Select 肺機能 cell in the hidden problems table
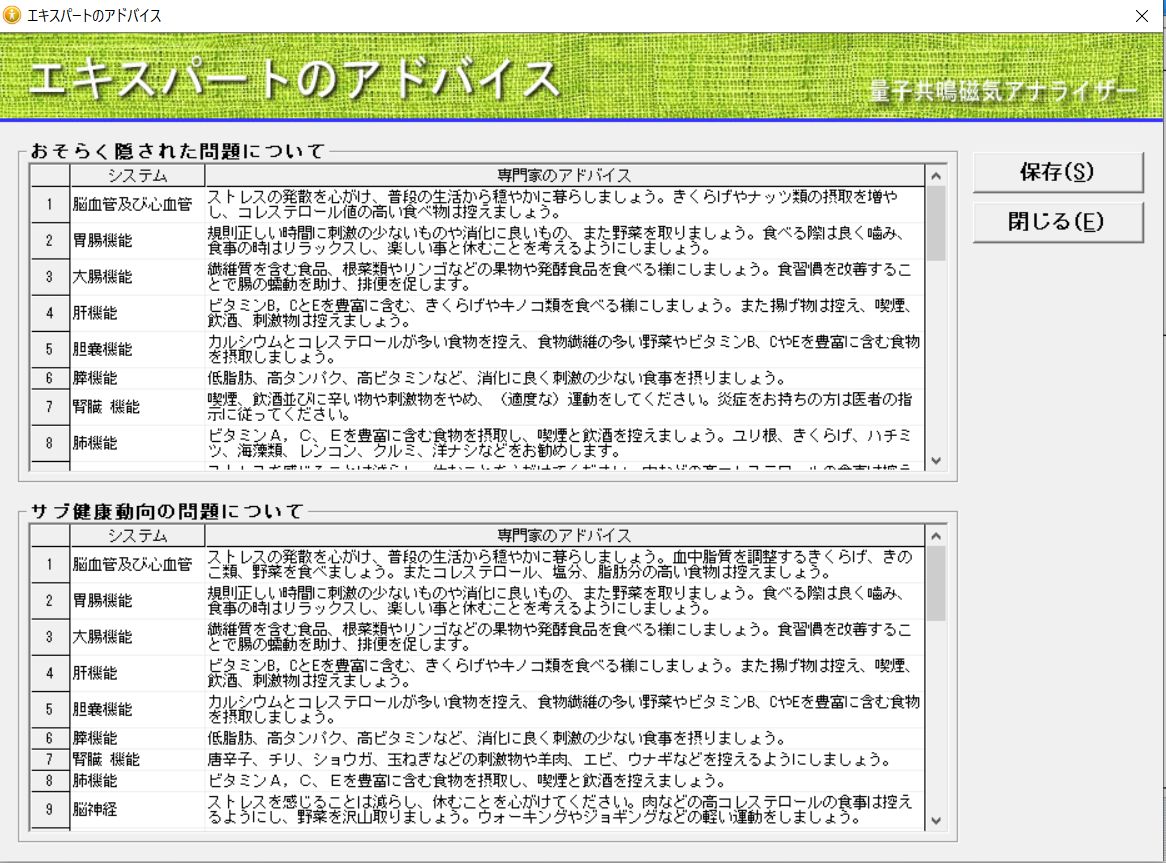Image resolution: width=1166 pixels, height=863 pixels. (x=137, y=443)
